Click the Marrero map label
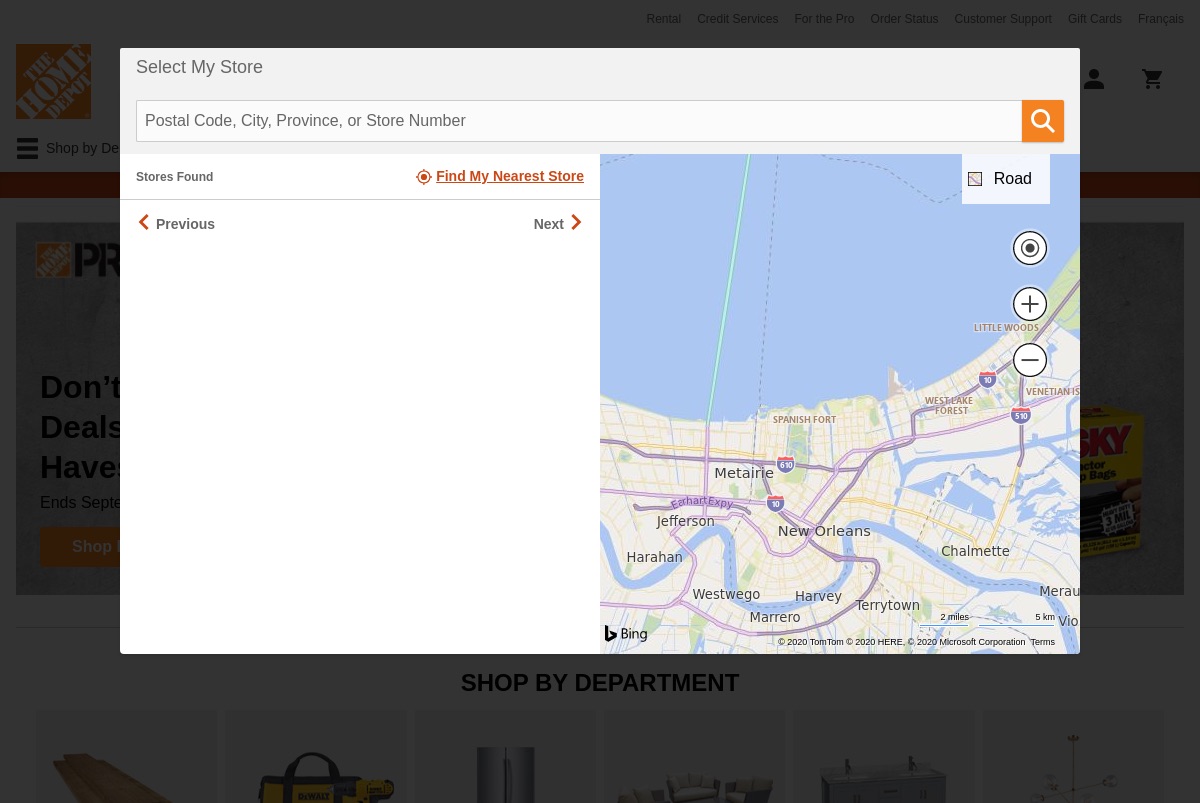 click(775, 617)
